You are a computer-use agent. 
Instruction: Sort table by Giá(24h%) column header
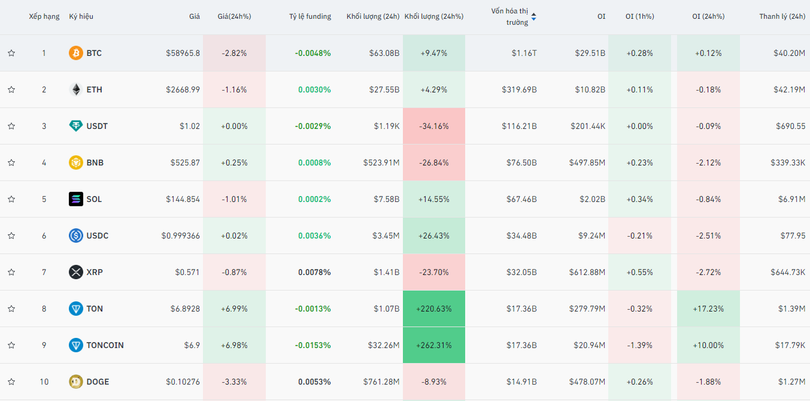point(234,17)
